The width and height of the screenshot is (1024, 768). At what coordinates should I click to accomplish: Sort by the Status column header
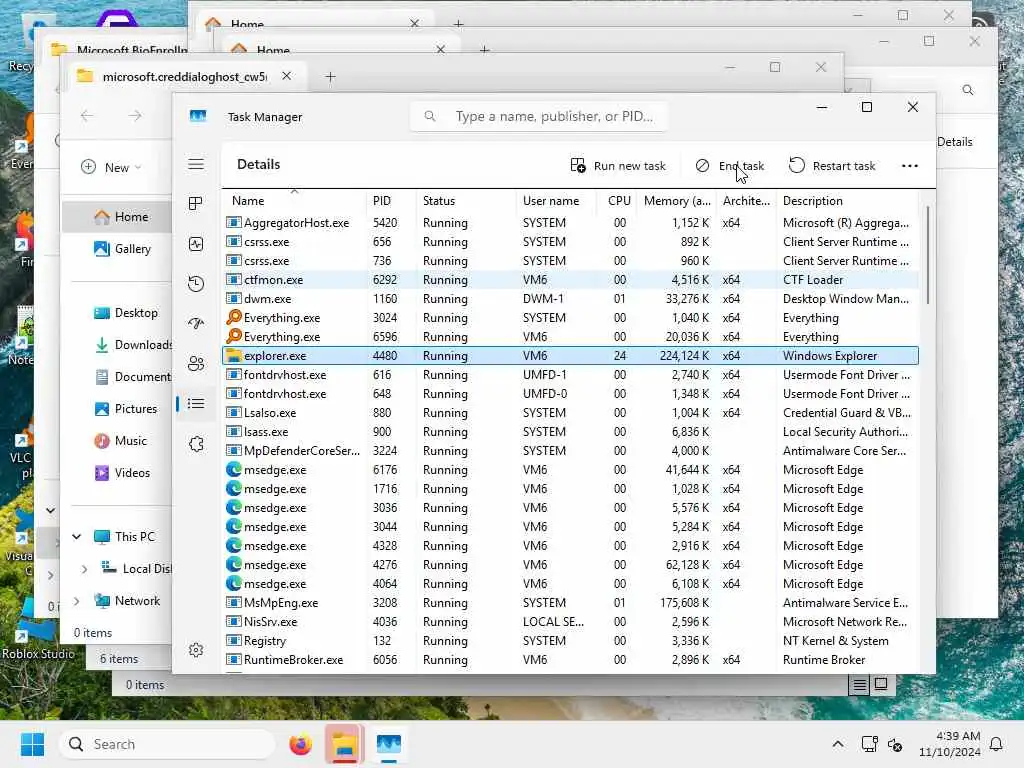465,200
